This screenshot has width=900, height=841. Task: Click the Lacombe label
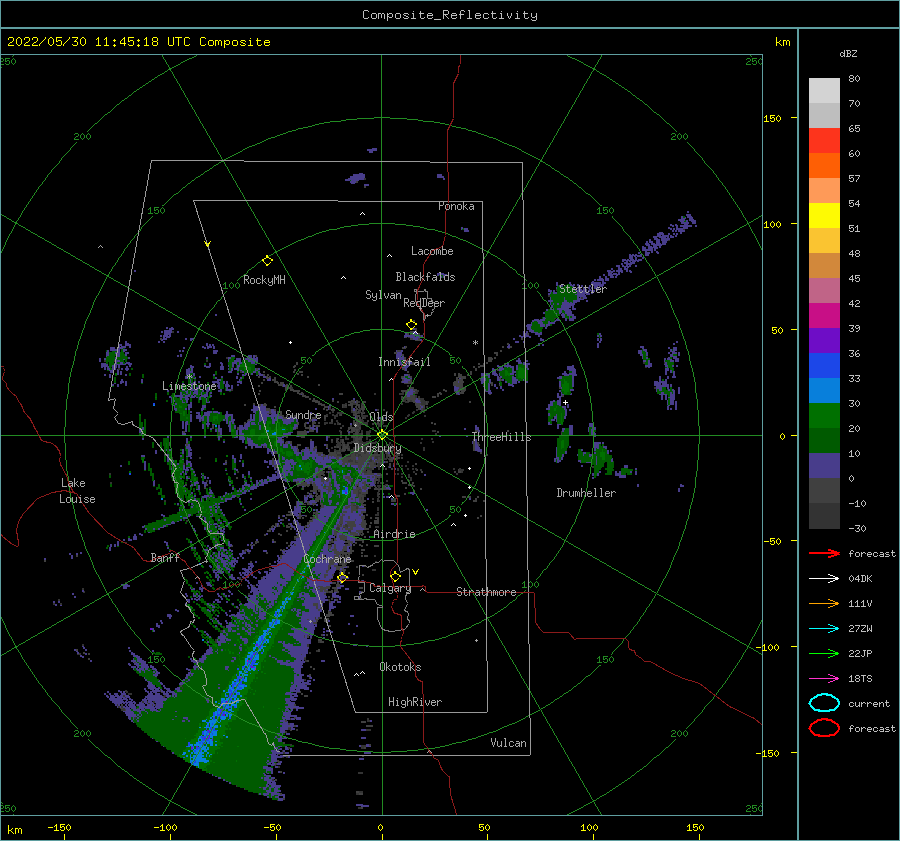(432, 251)
